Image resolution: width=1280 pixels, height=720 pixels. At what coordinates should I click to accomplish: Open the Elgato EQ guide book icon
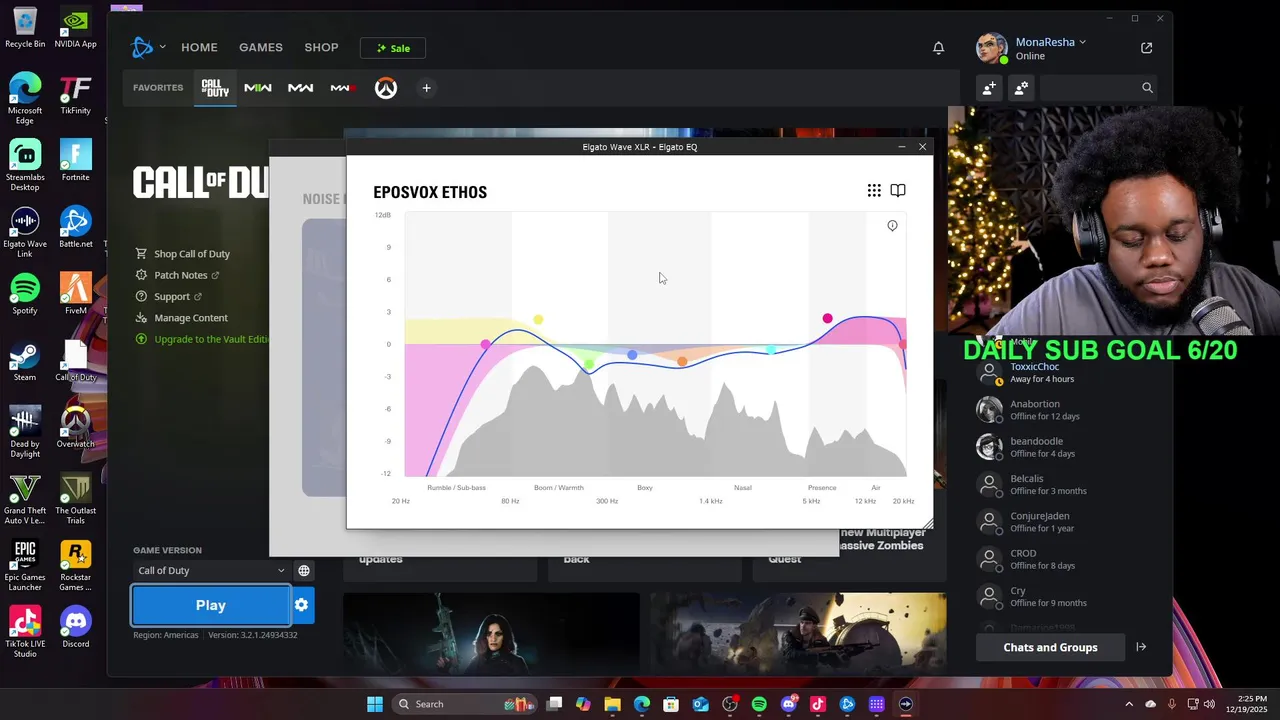(898, 190)
